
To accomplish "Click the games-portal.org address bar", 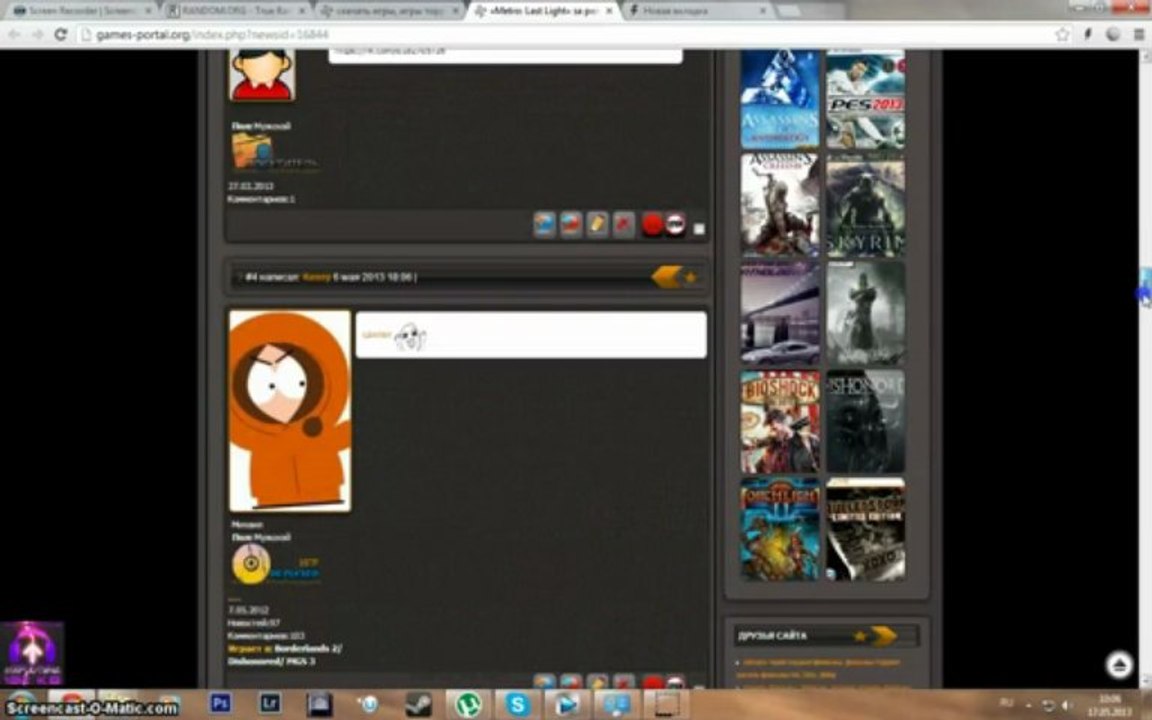I will [573, 35].
